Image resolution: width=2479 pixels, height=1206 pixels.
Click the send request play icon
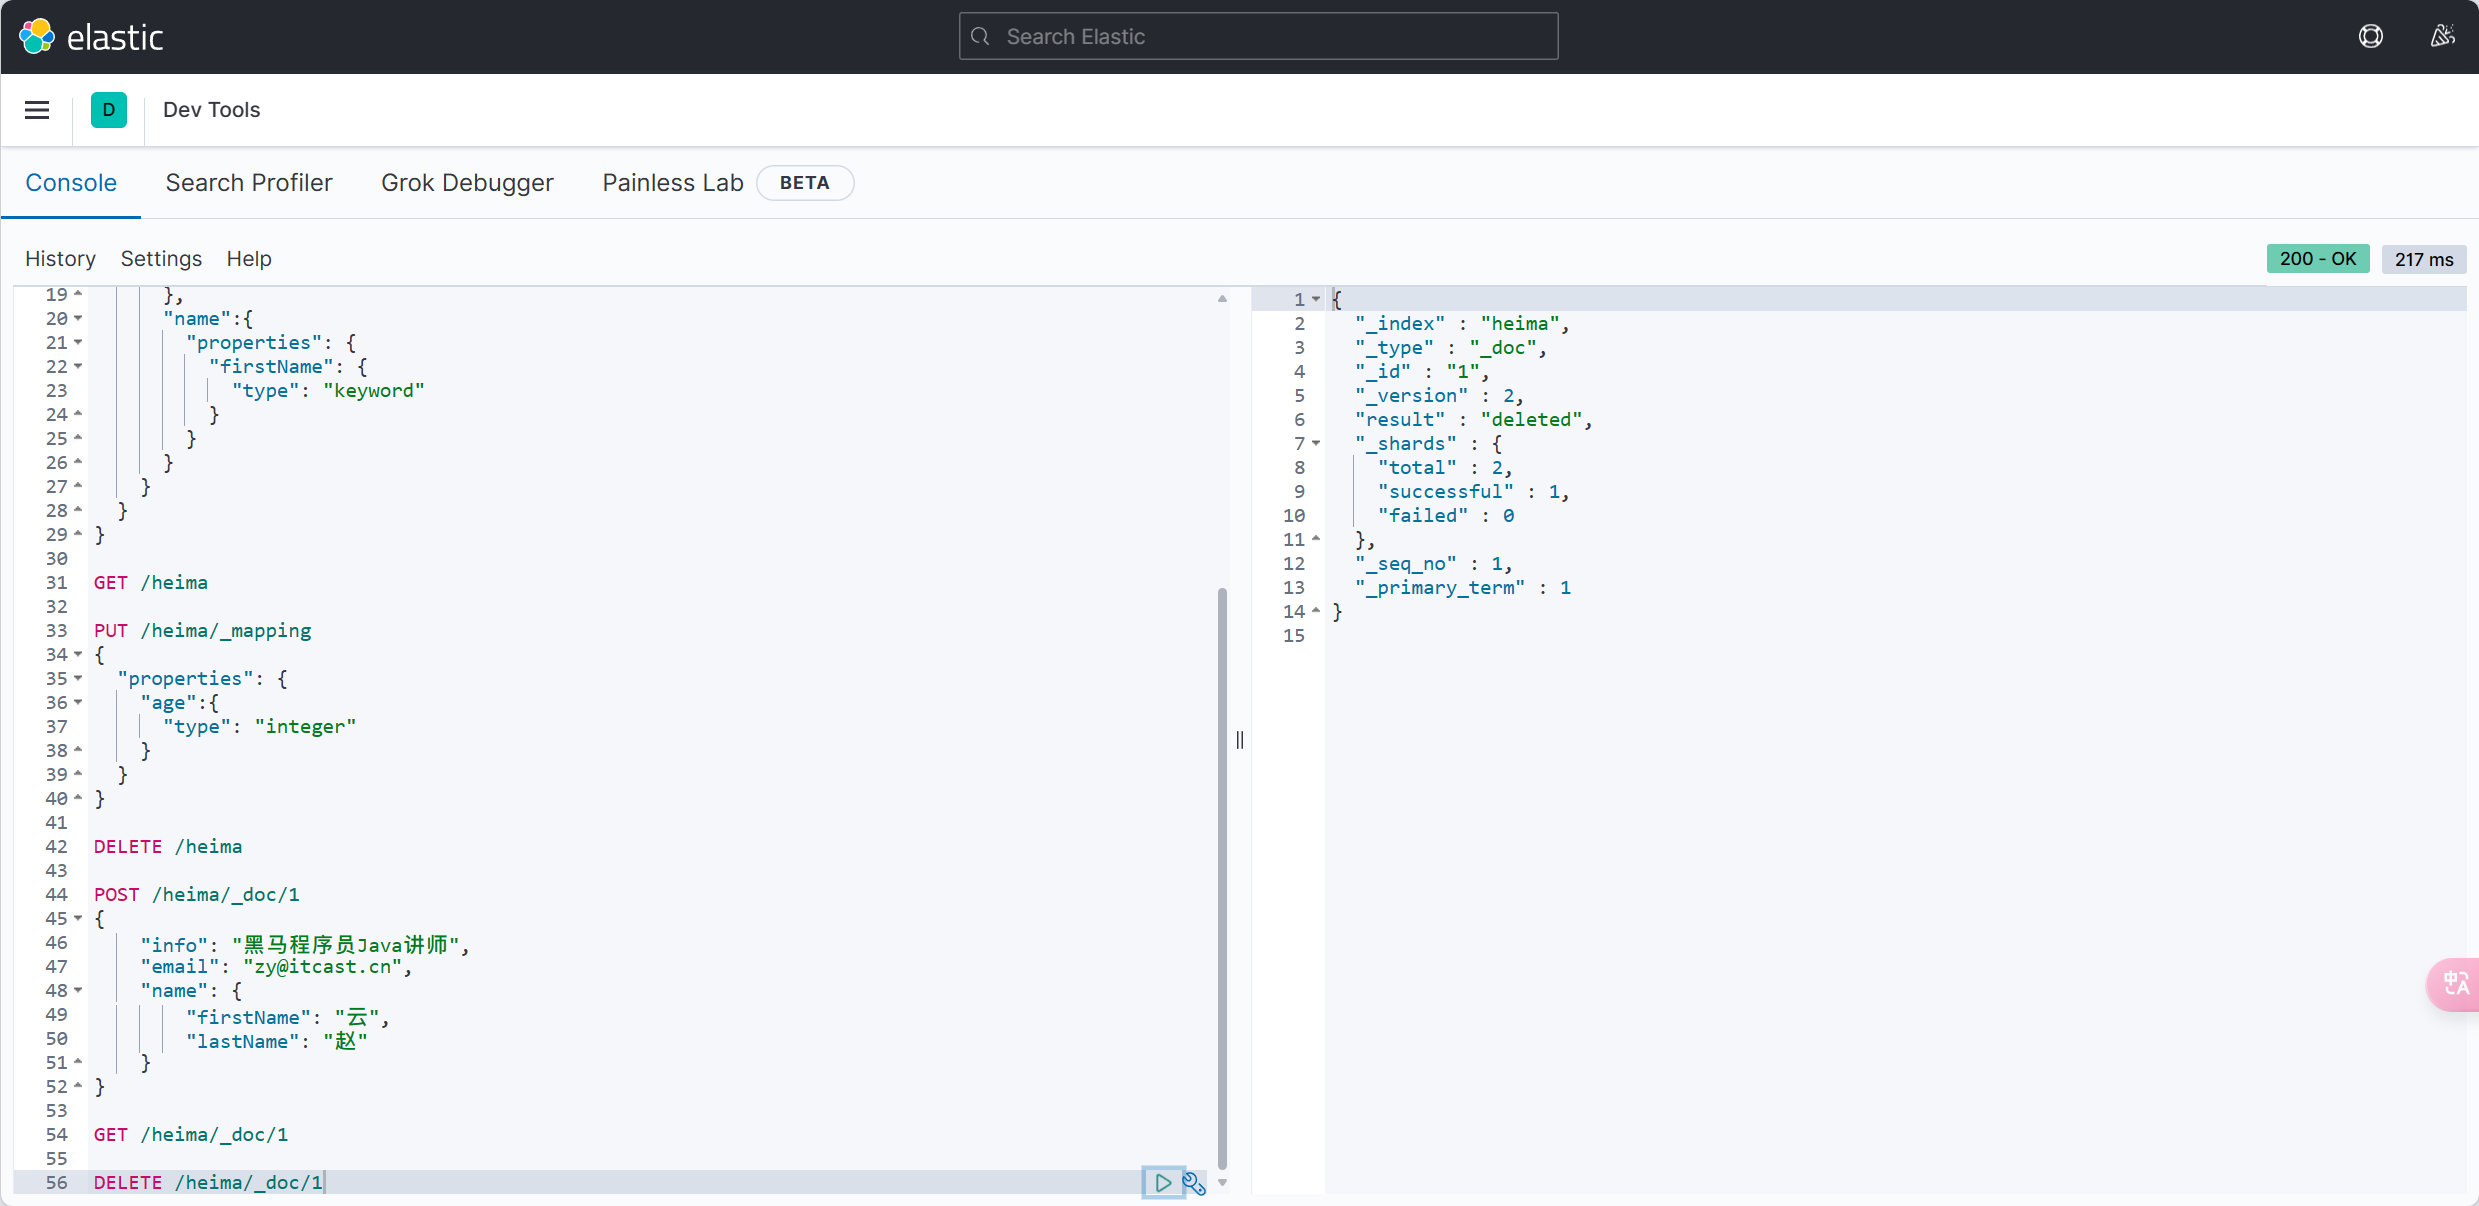pos(1162,1182)
